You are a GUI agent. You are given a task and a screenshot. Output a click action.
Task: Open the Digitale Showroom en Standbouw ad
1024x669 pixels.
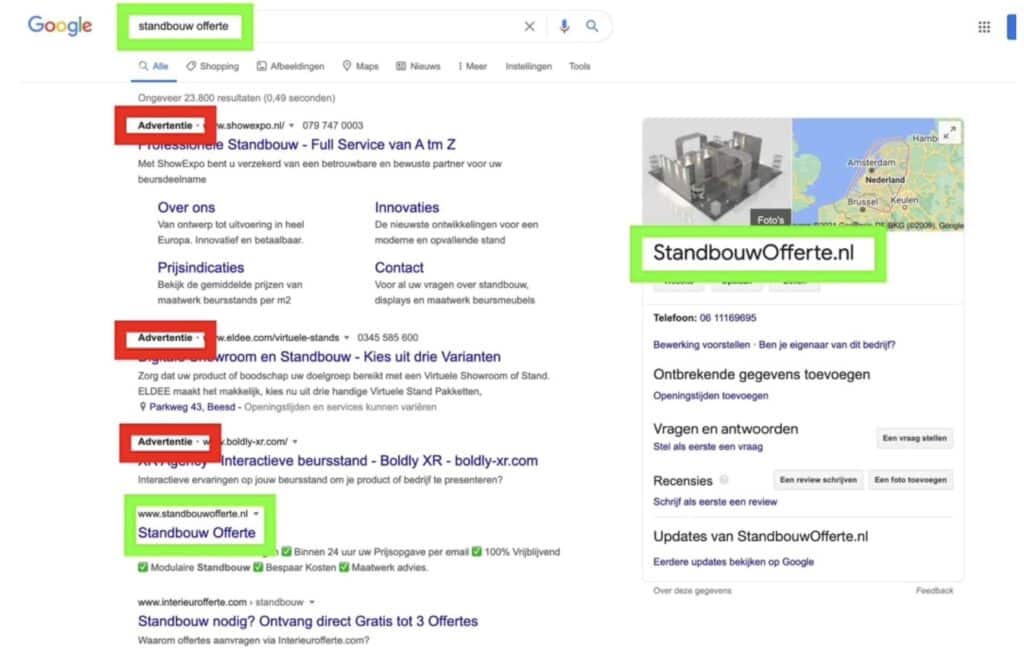319,357
